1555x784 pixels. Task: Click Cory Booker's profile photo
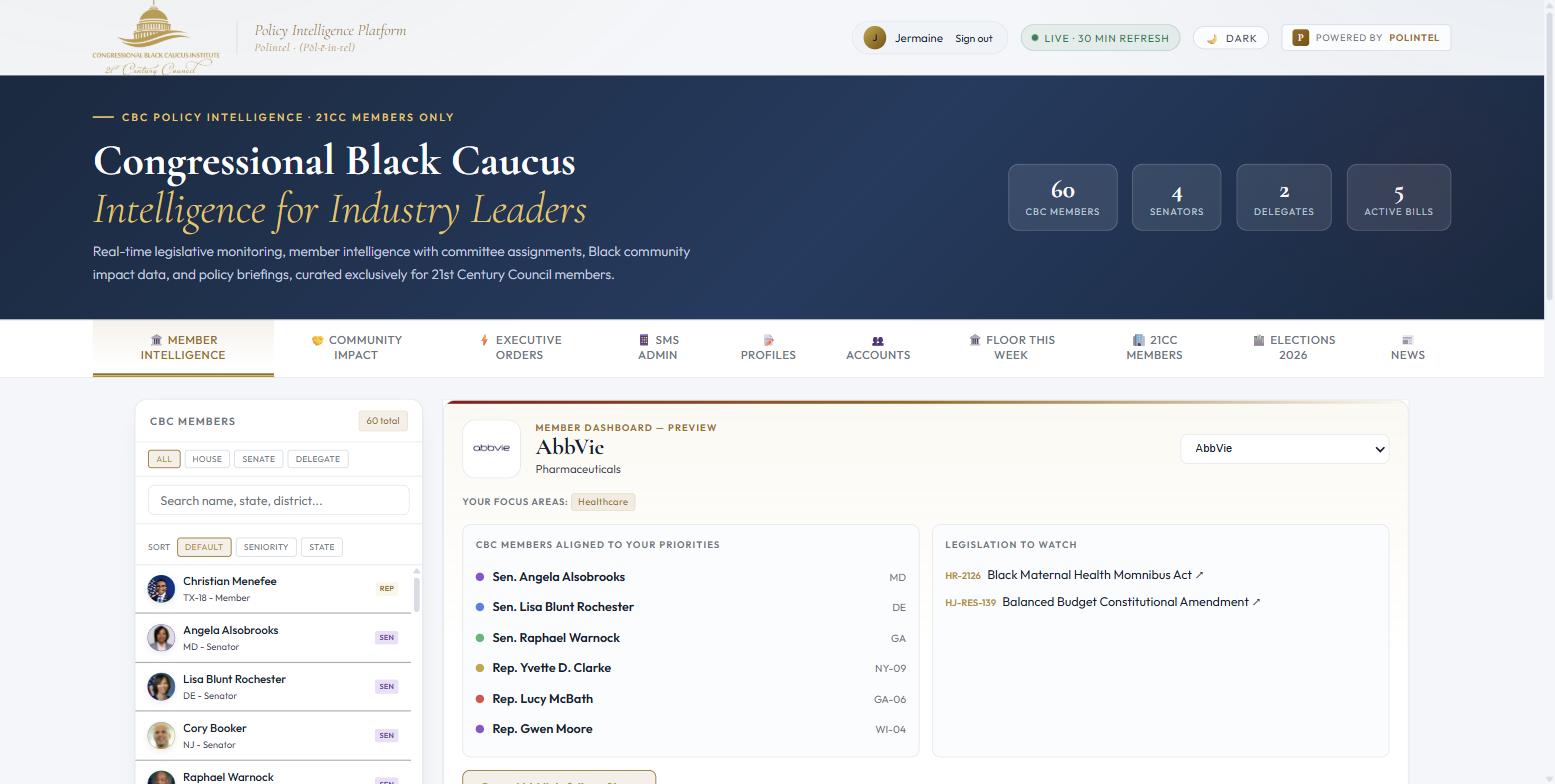(x=161, y=736)
